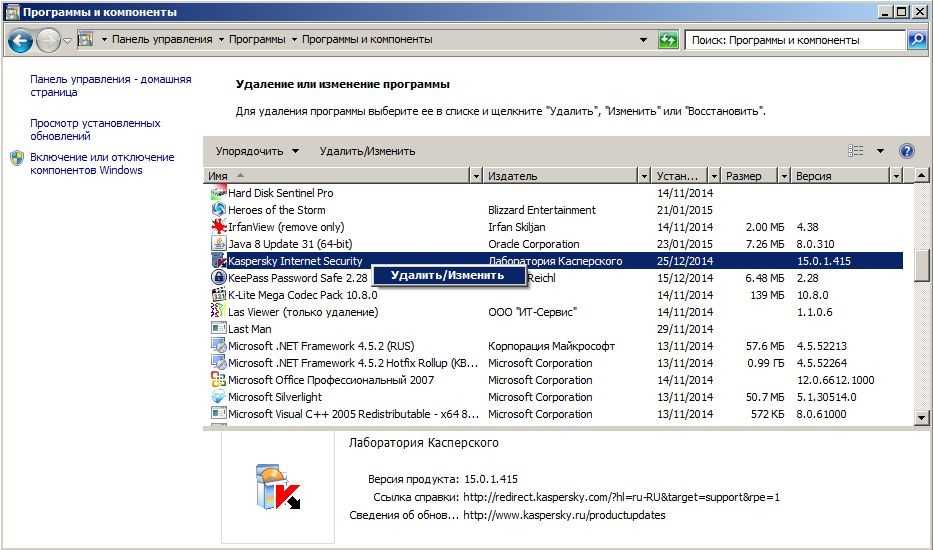Screen dimensions: 933x550
Task: Open the 'Упорядочить' dropdown menu
Action: [x=257, y=151]
